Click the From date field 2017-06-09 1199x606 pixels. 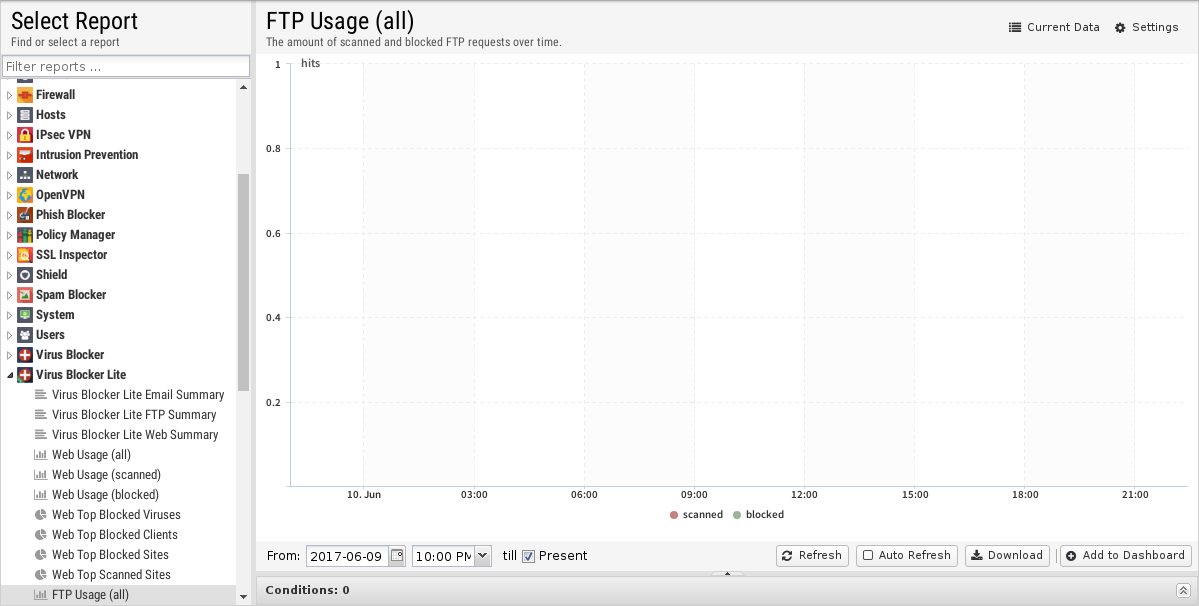pos(347,556)
